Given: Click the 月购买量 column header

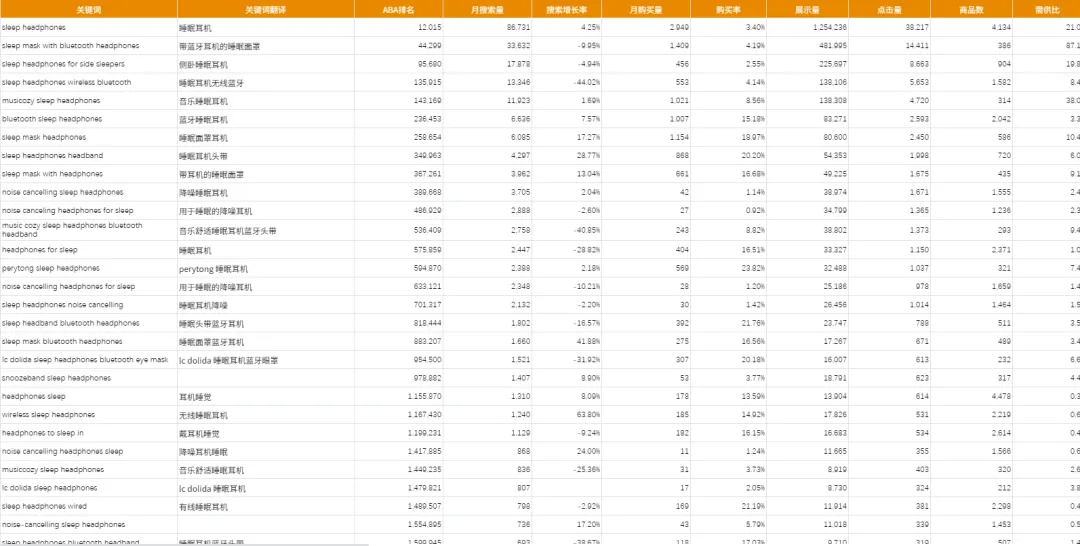Looking at the screenshot, I should pos(646,9).
